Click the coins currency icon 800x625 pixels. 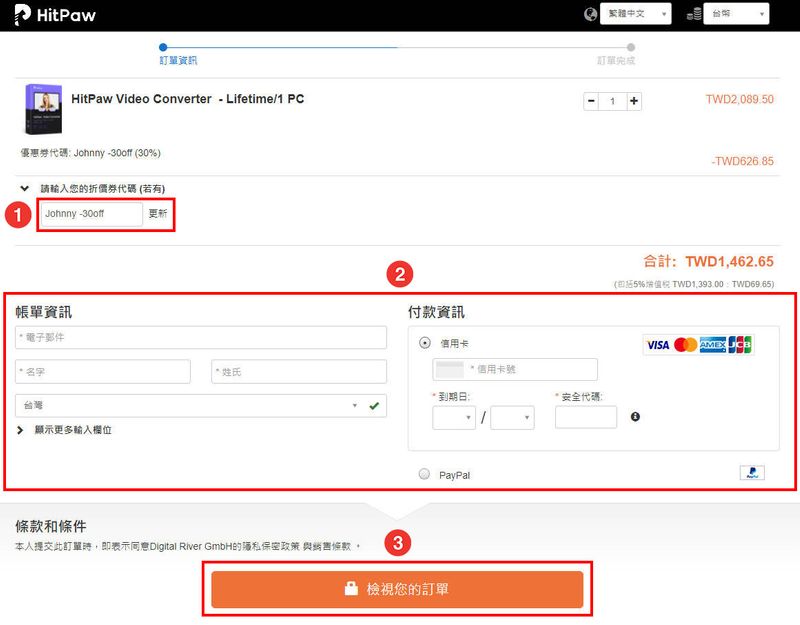point(694,14)
